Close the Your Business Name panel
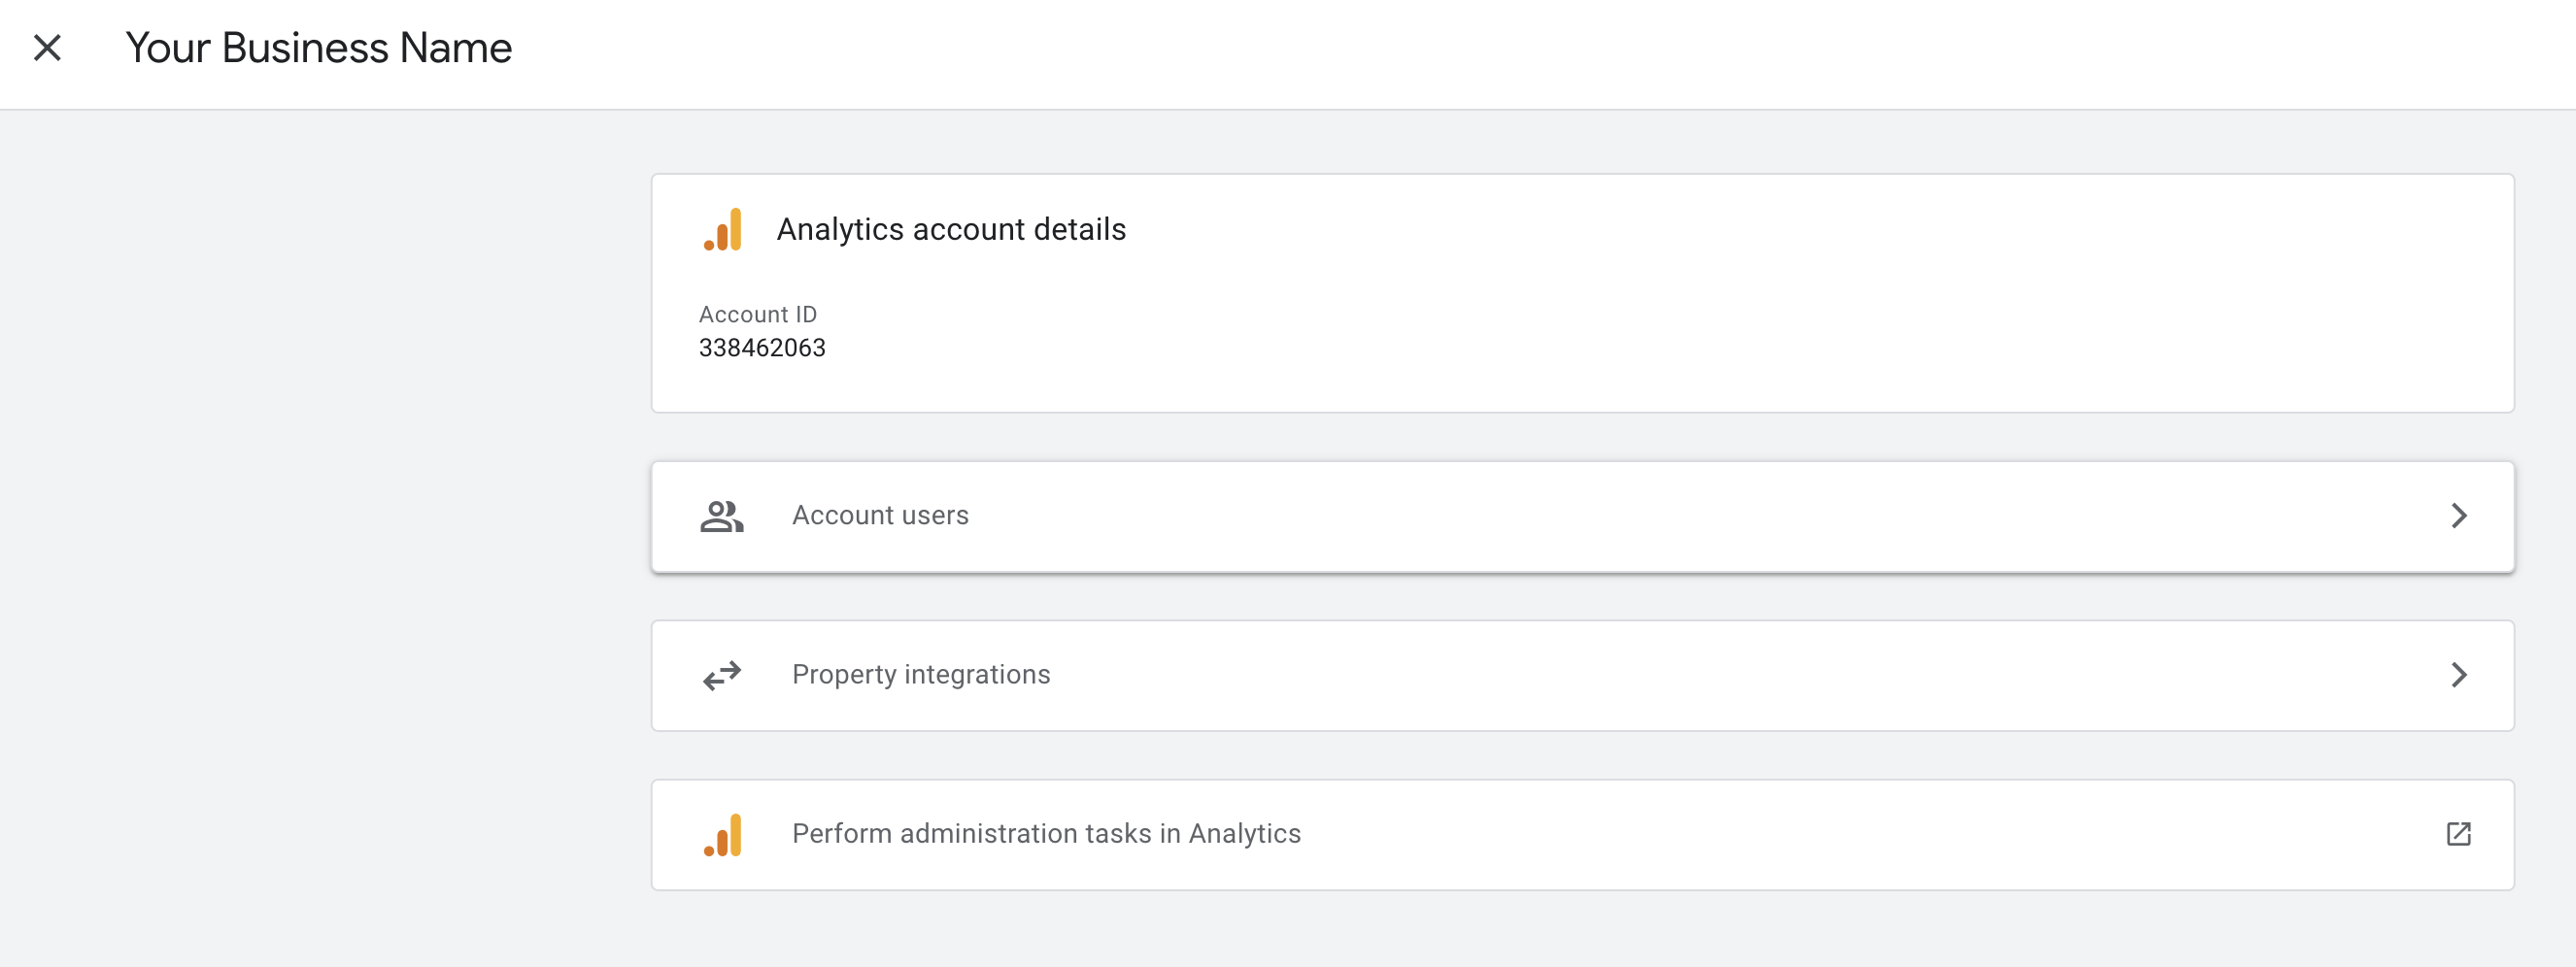Screen dimensions: 2576x967 pos(47,47)
